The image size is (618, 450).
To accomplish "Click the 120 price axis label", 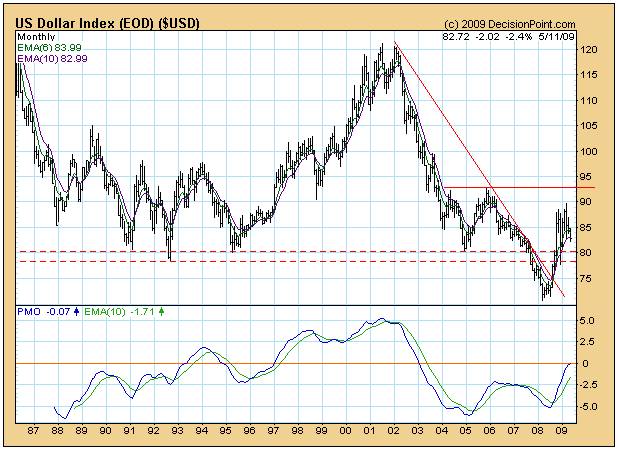I will [x=589, y=50].
